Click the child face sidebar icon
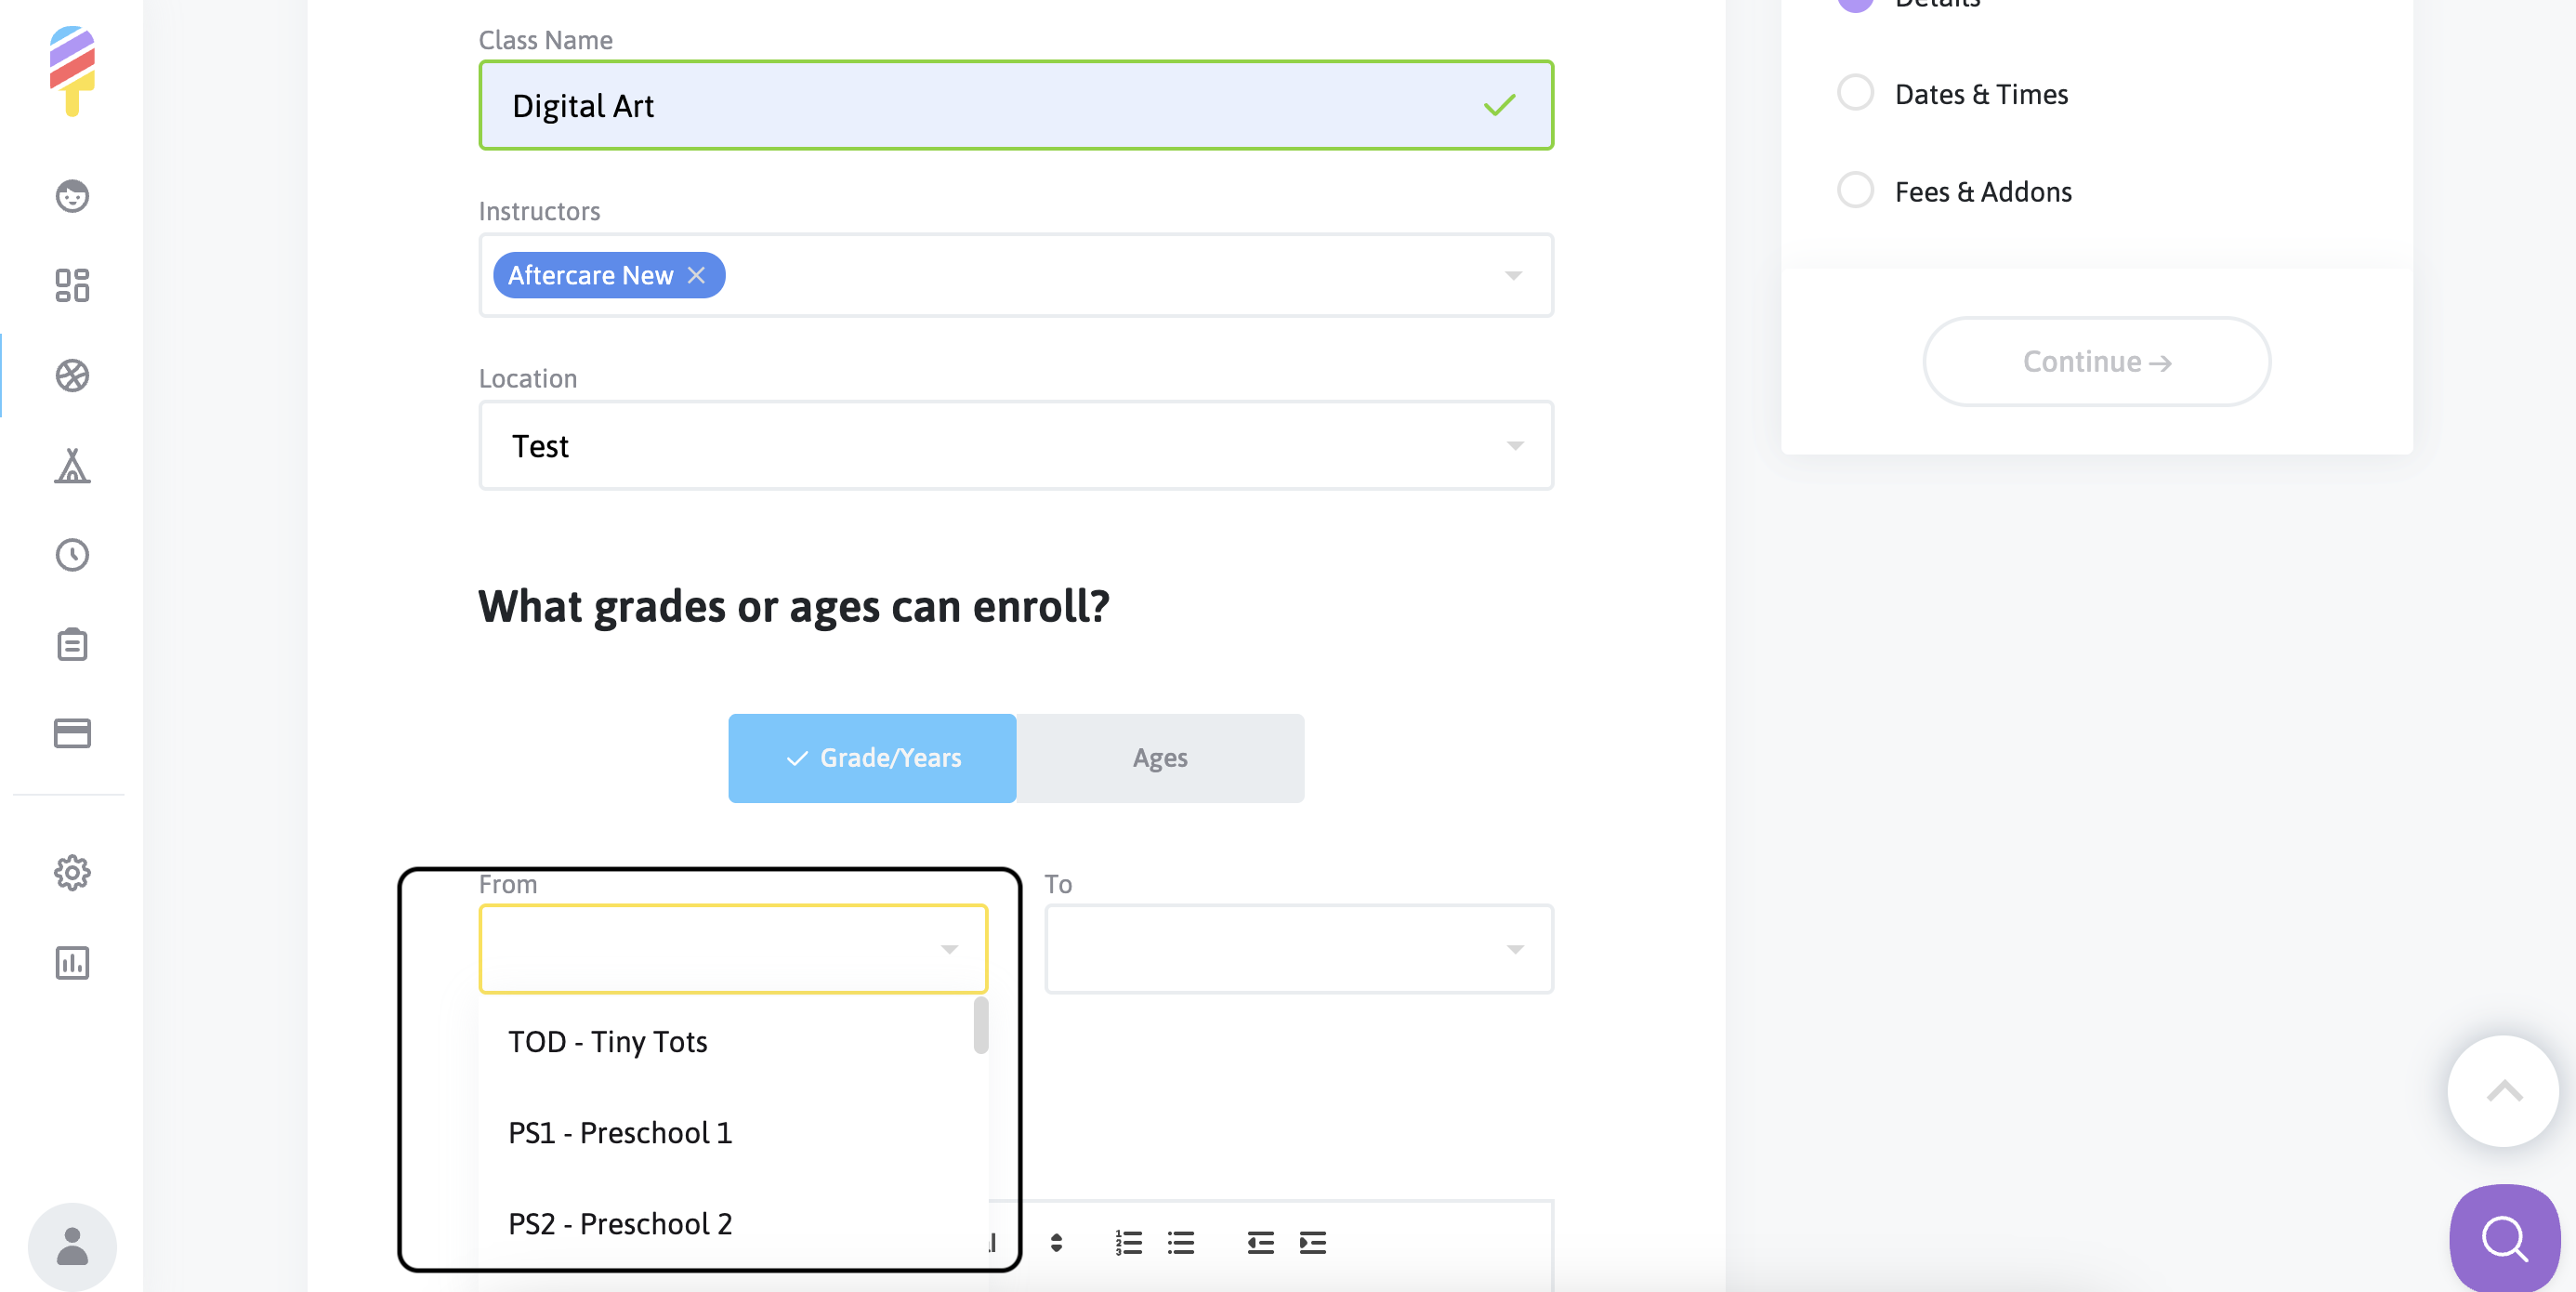Image resolution: width=2576 pixels, height=1292 pixels. coord(72,196)
